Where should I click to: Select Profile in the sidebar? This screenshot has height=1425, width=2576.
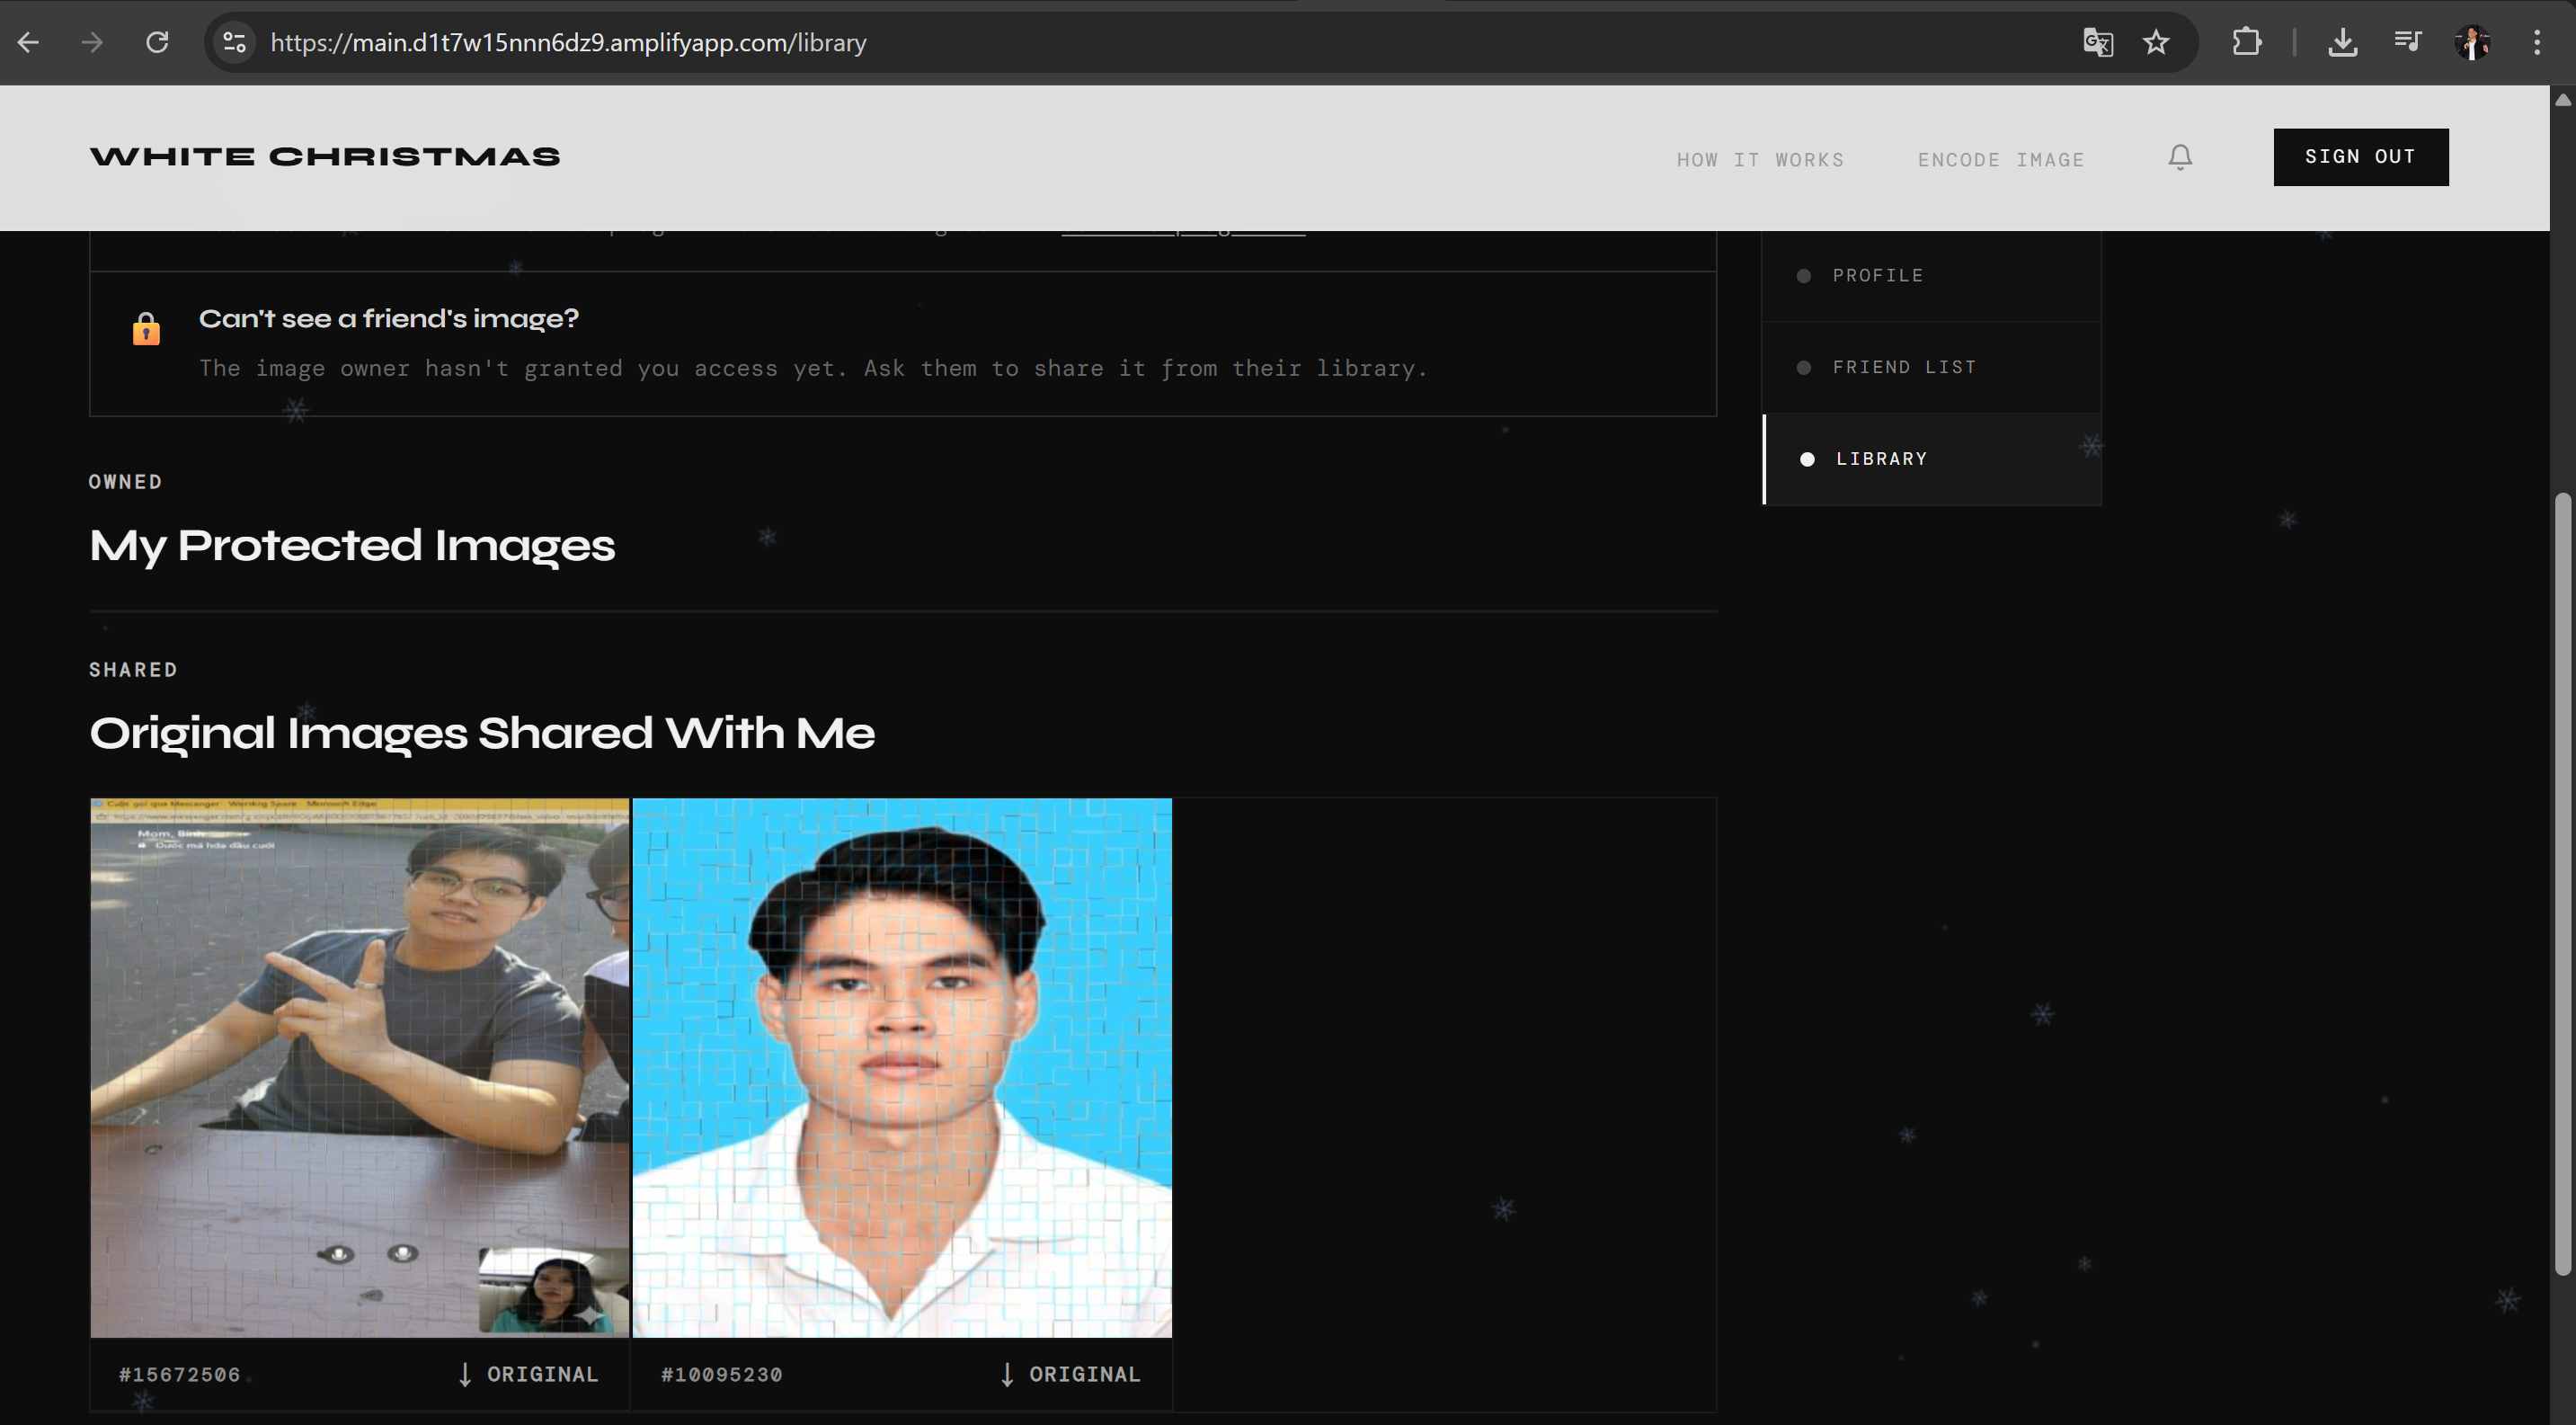[1877, 276]
